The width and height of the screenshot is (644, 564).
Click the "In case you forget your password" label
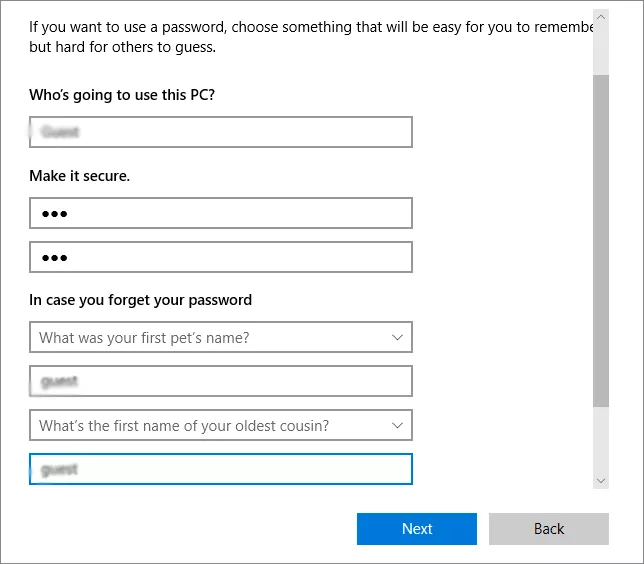(141, 300)
